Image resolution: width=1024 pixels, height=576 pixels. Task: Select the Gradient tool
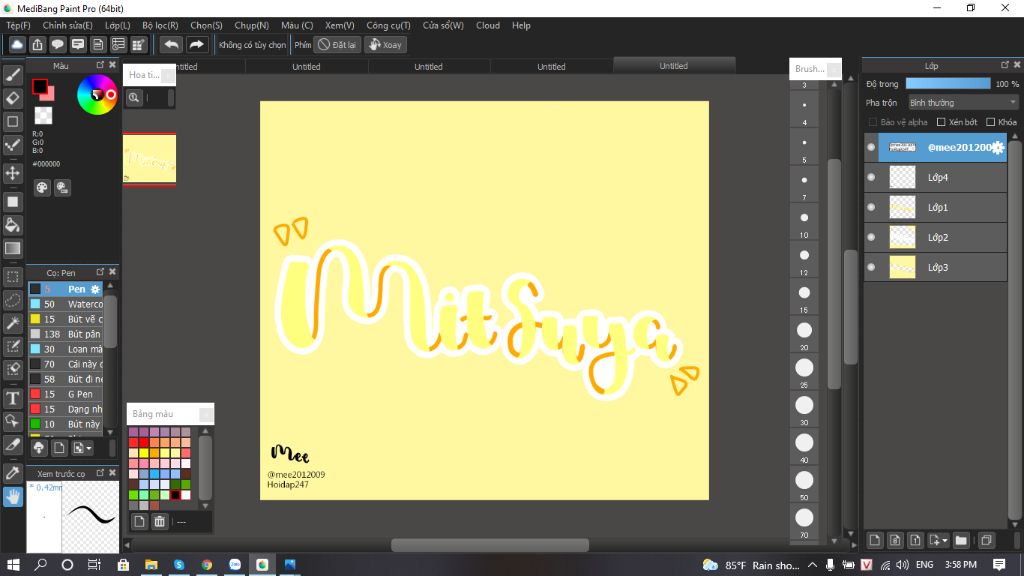tap(12, 248)
